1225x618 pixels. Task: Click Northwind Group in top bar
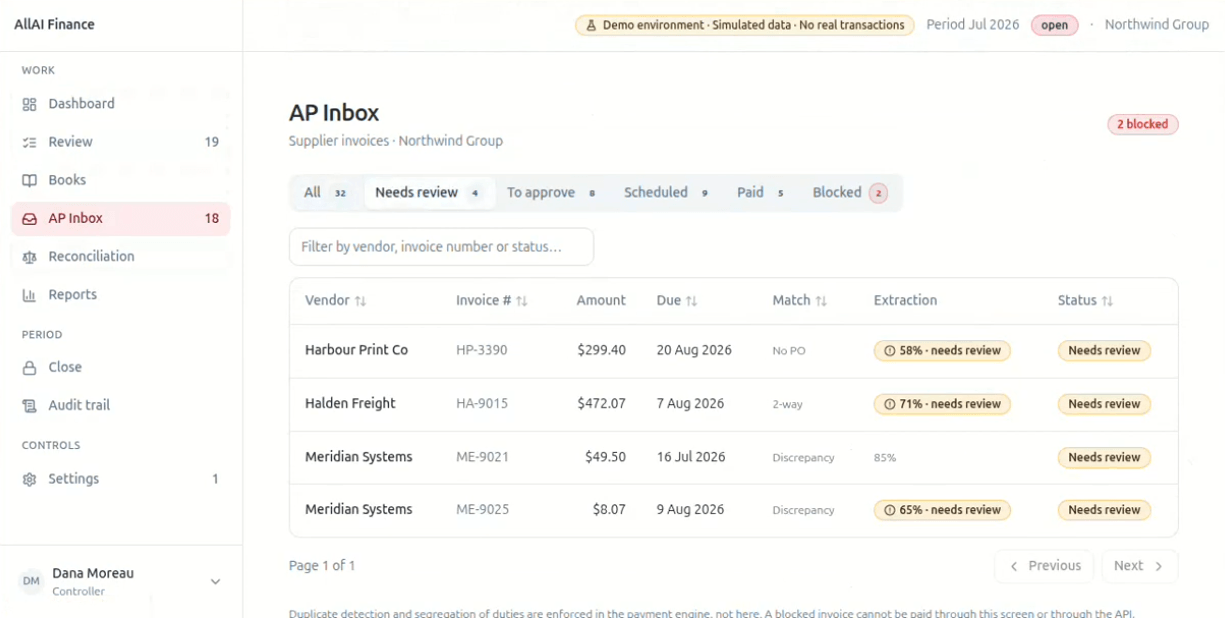(1157, 25)
